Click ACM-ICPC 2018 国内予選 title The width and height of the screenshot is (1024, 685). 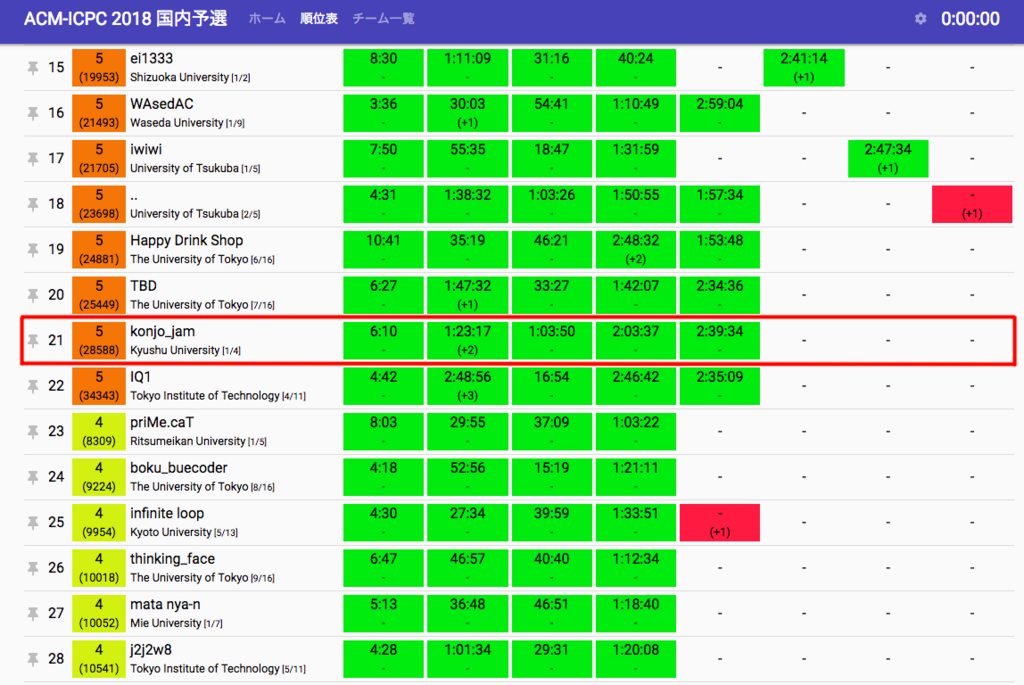coord(125,18)
